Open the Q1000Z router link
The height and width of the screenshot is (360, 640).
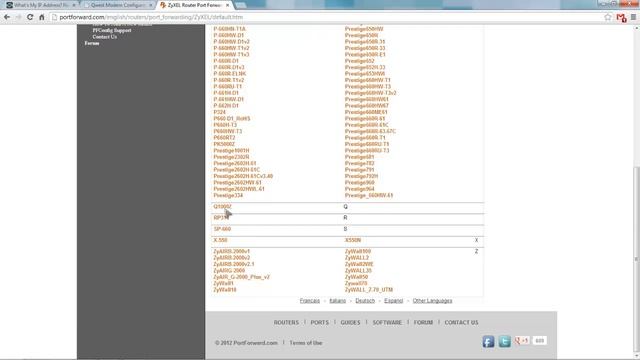[222, 207]
